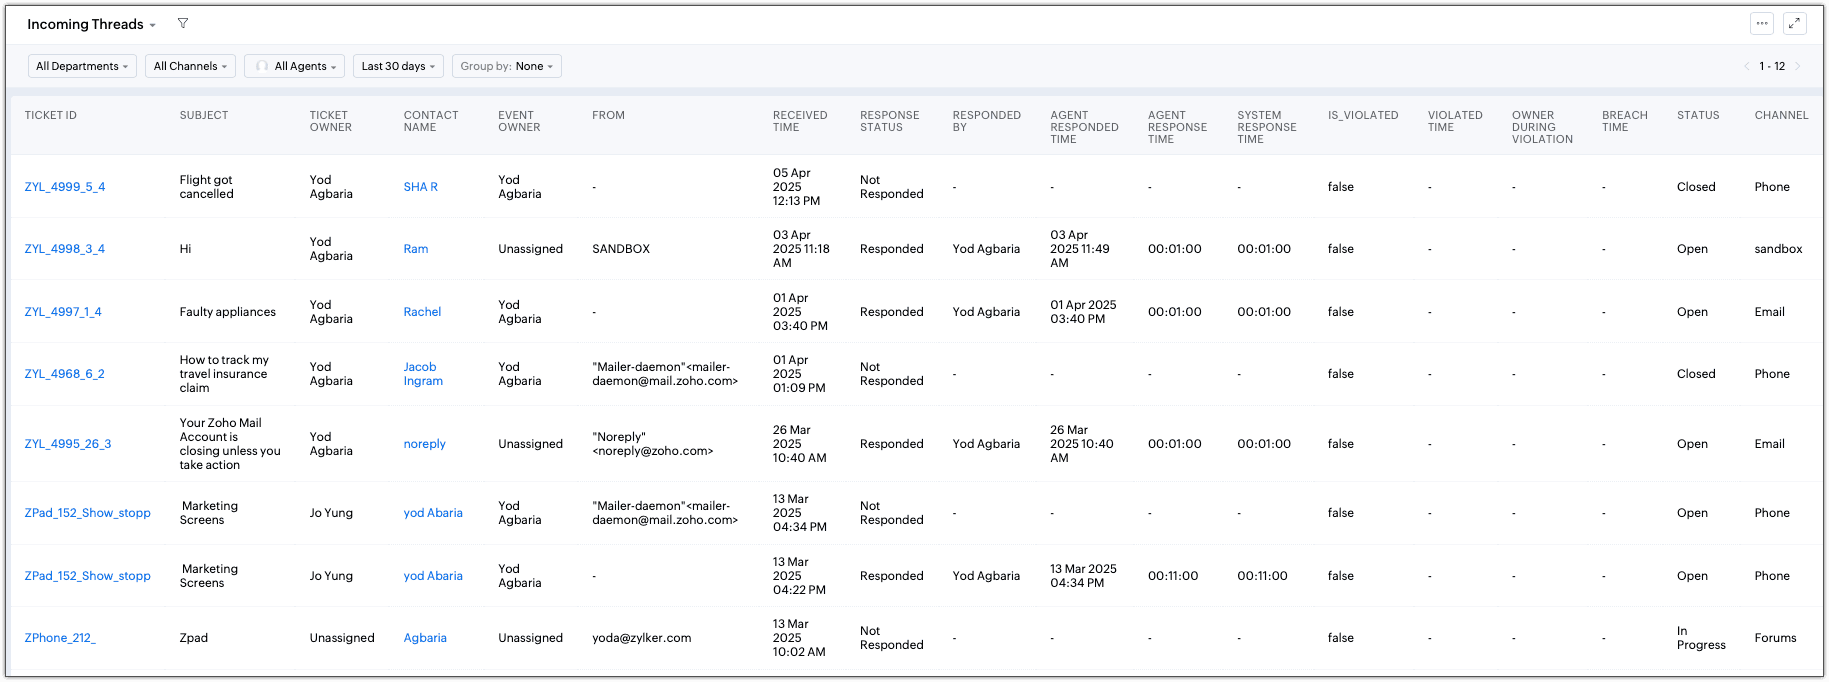The width and height of the screenshot is (1829, 682).
Task: Go to next page of results
Action: (x=1798, y=67)
